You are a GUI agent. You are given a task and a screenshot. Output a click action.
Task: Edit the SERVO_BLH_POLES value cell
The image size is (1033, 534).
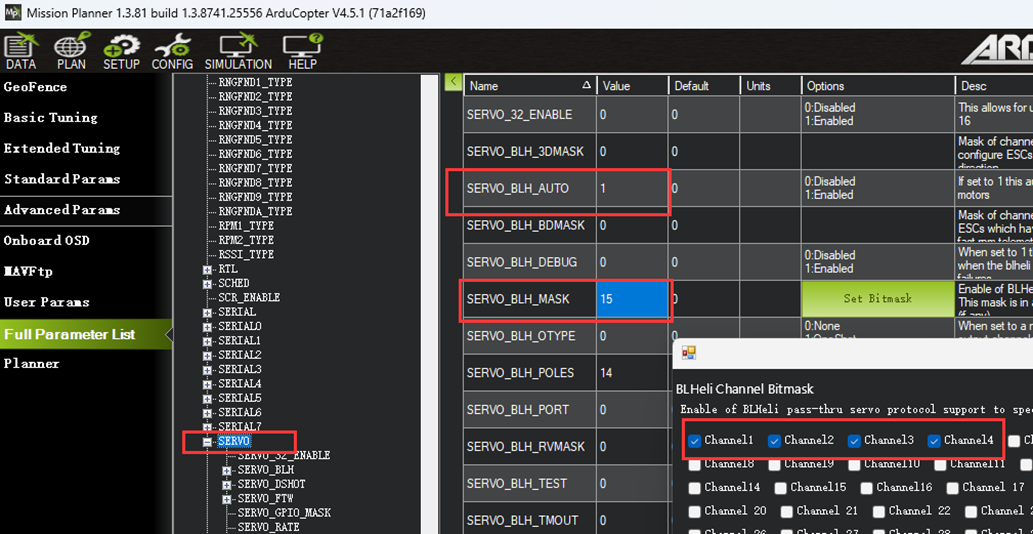(633, 373)
